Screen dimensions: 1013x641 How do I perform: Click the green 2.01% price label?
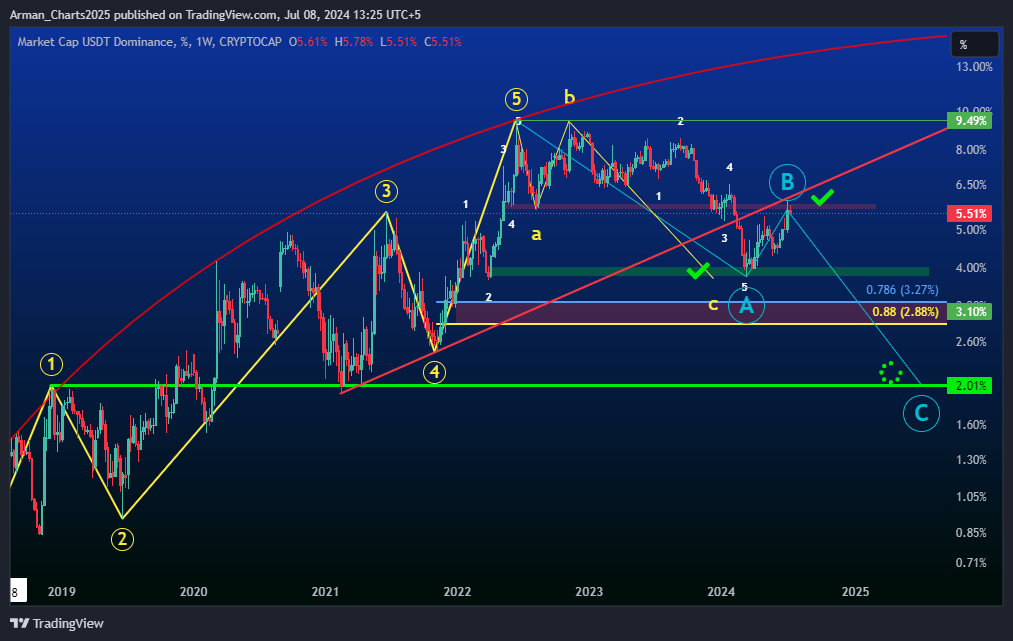[969, 386]
